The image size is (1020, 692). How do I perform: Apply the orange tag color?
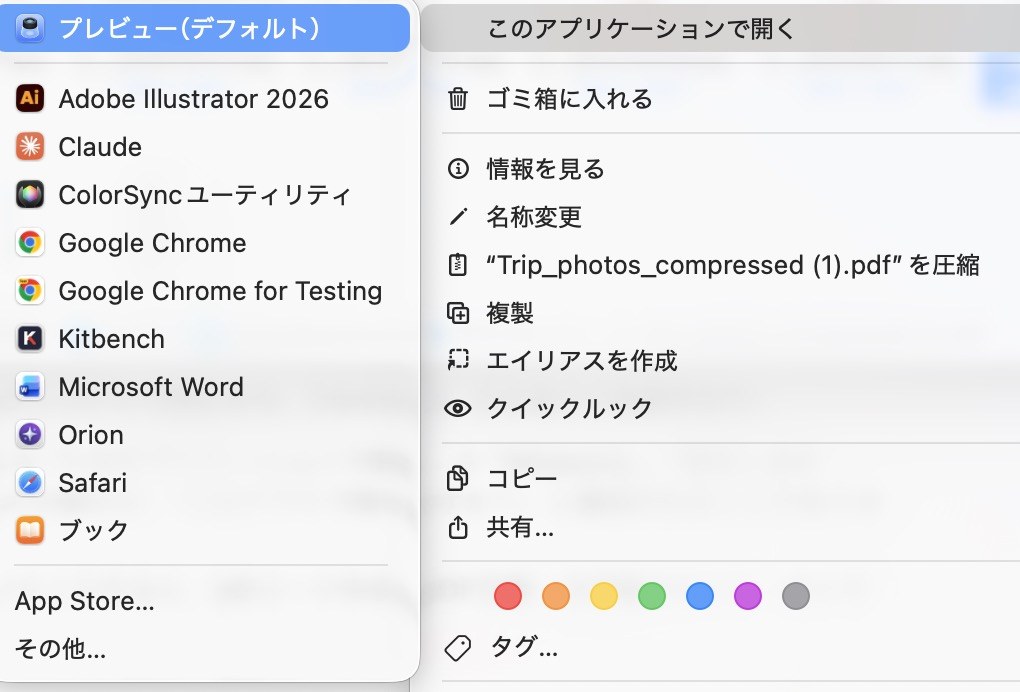coord(556,596)
